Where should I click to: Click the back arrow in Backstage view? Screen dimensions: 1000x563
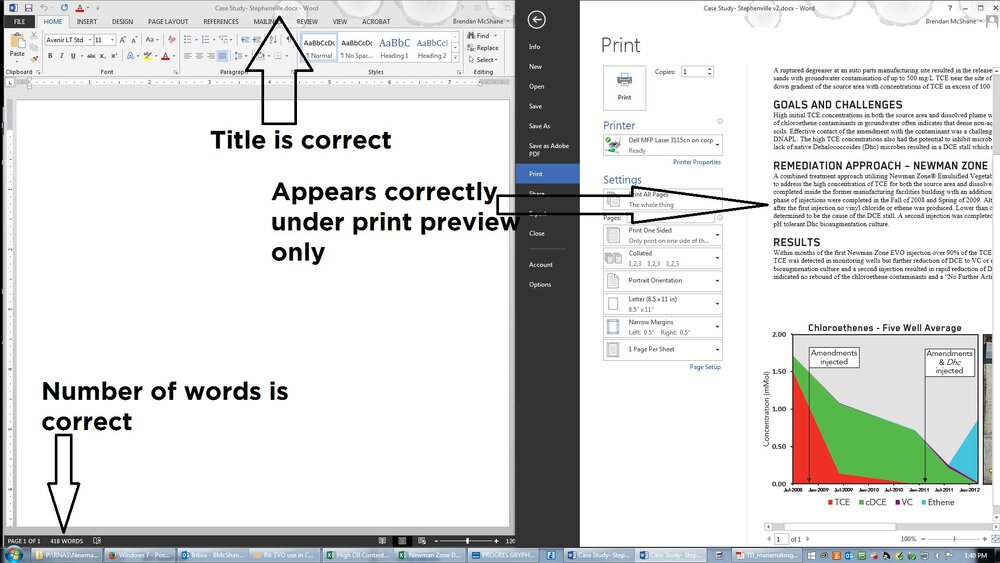[x=536, y=20]
